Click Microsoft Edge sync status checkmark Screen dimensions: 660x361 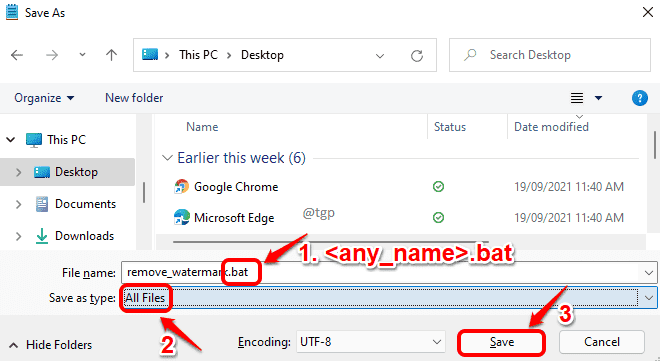coord(438,218)
